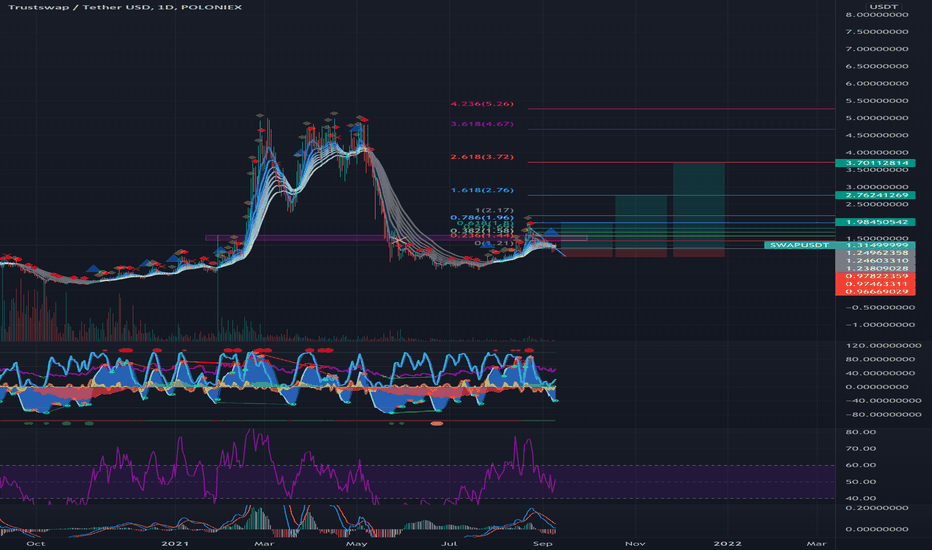The width and height of the screenshot is (932, 550).
Task: Select the 0.786(1.96) Fibonacci label
Action: click(482, 218)
